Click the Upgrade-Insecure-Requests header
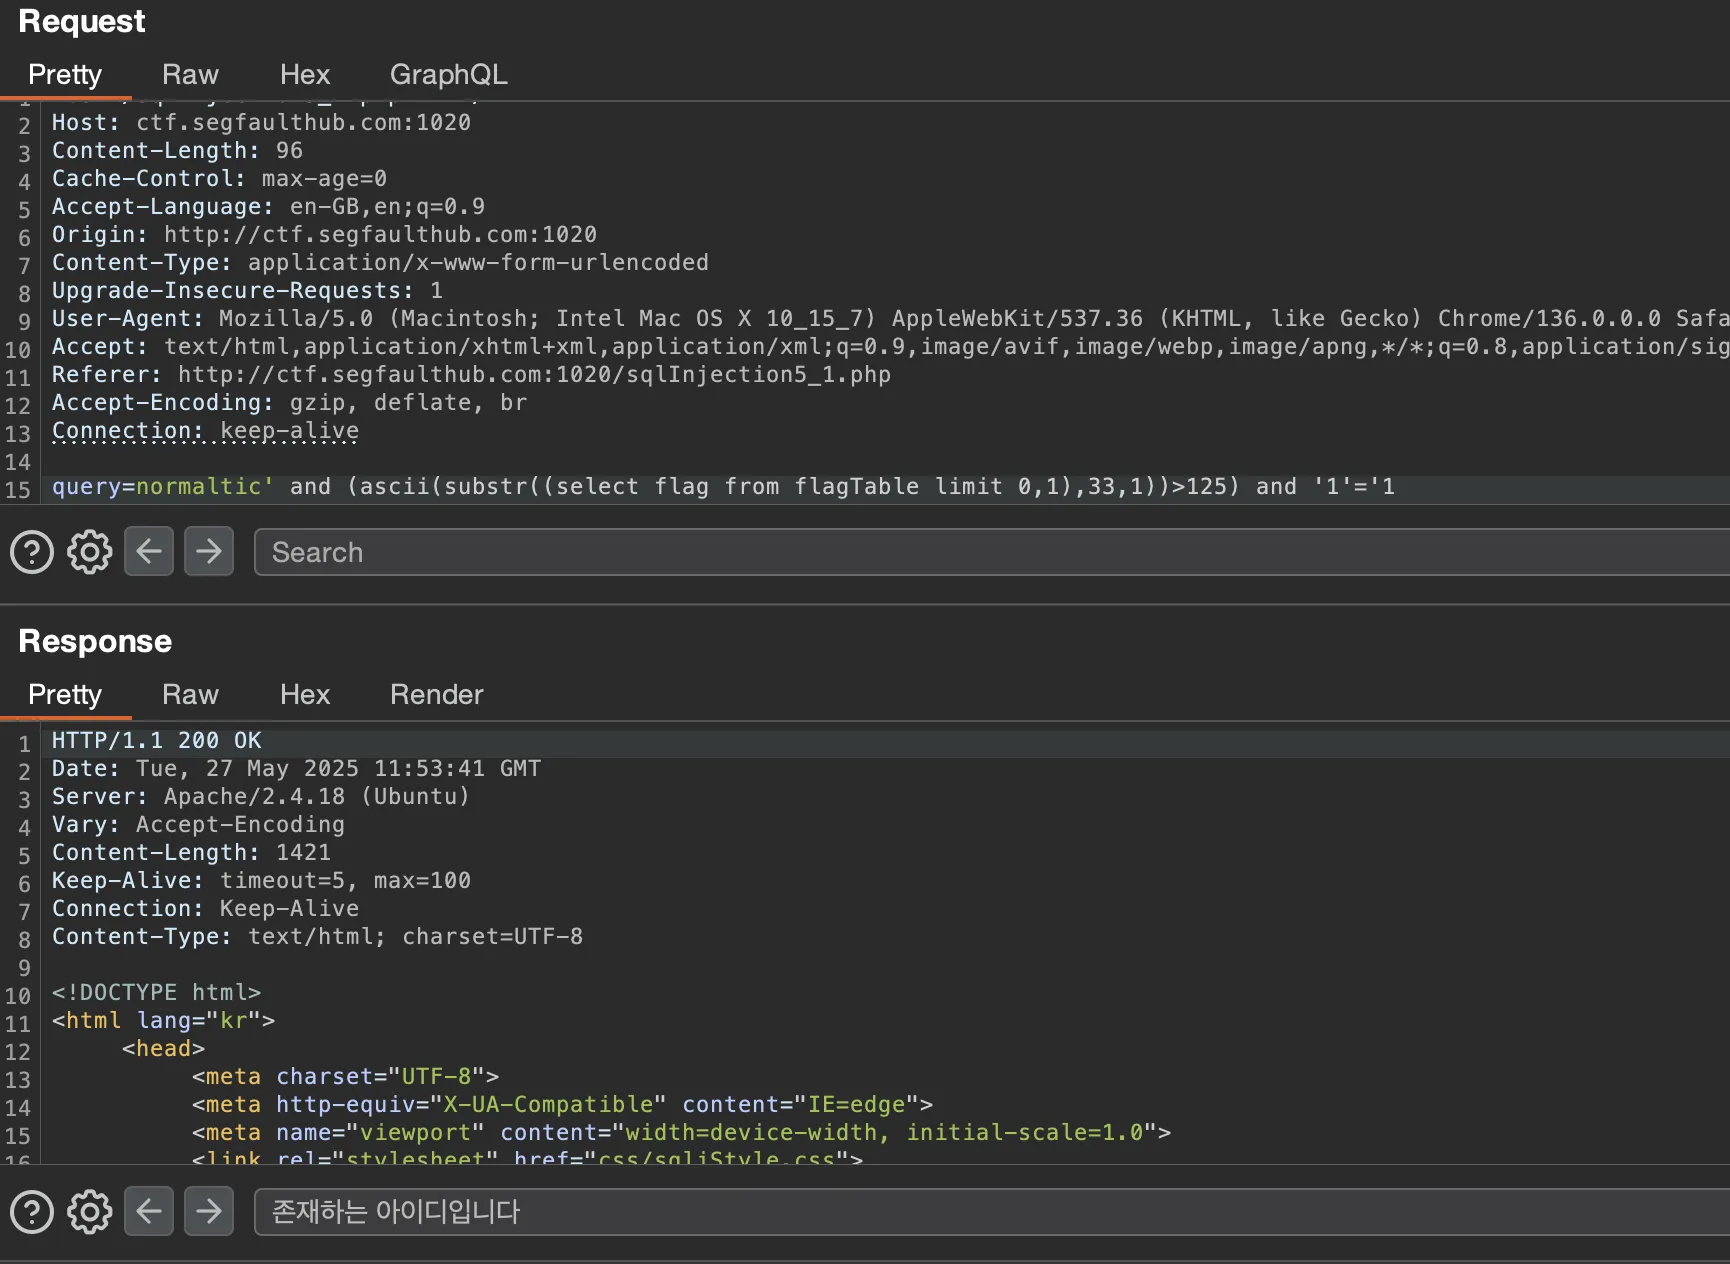The image size is (1730, 1264). [x=247, y=290]
